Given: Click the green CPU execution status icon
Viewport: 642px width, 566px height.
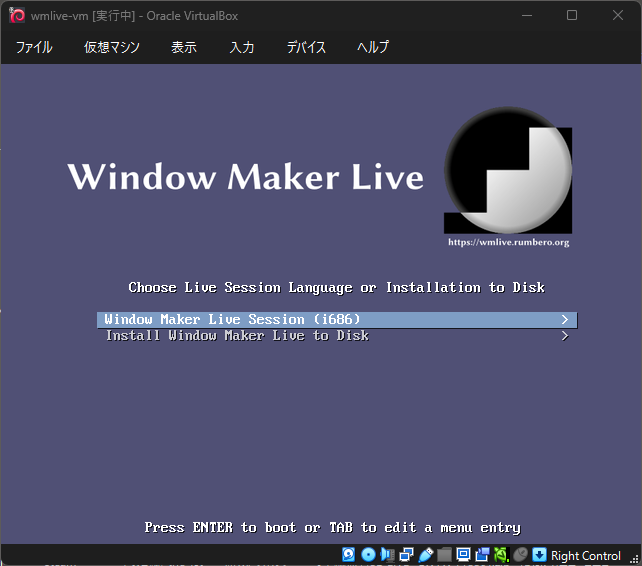Looking at the screenshot, I should pos(501,555).
